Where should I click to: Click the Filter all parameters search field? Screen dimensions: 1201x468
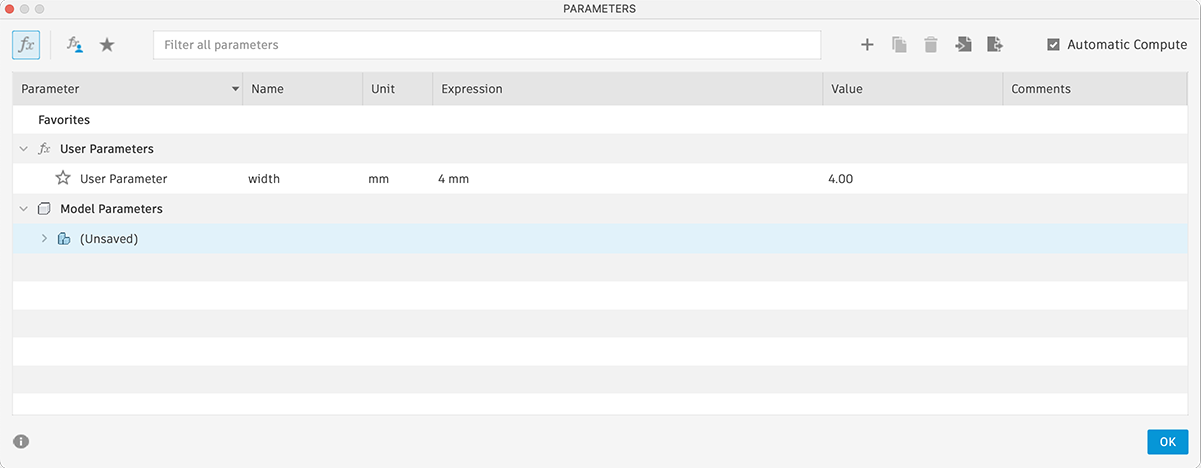(487, 45)
